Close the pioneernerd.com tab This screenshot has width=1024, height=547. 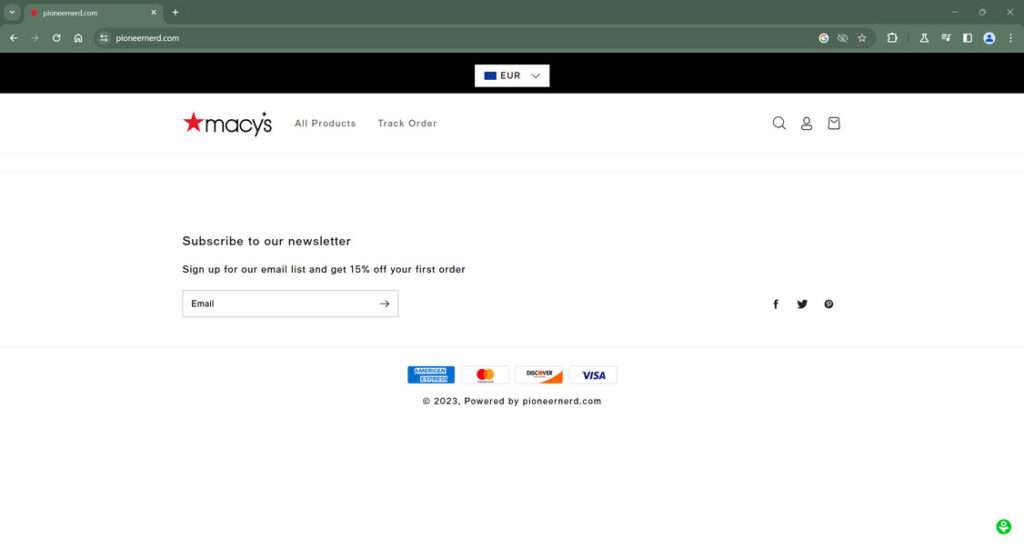point(154,12)
